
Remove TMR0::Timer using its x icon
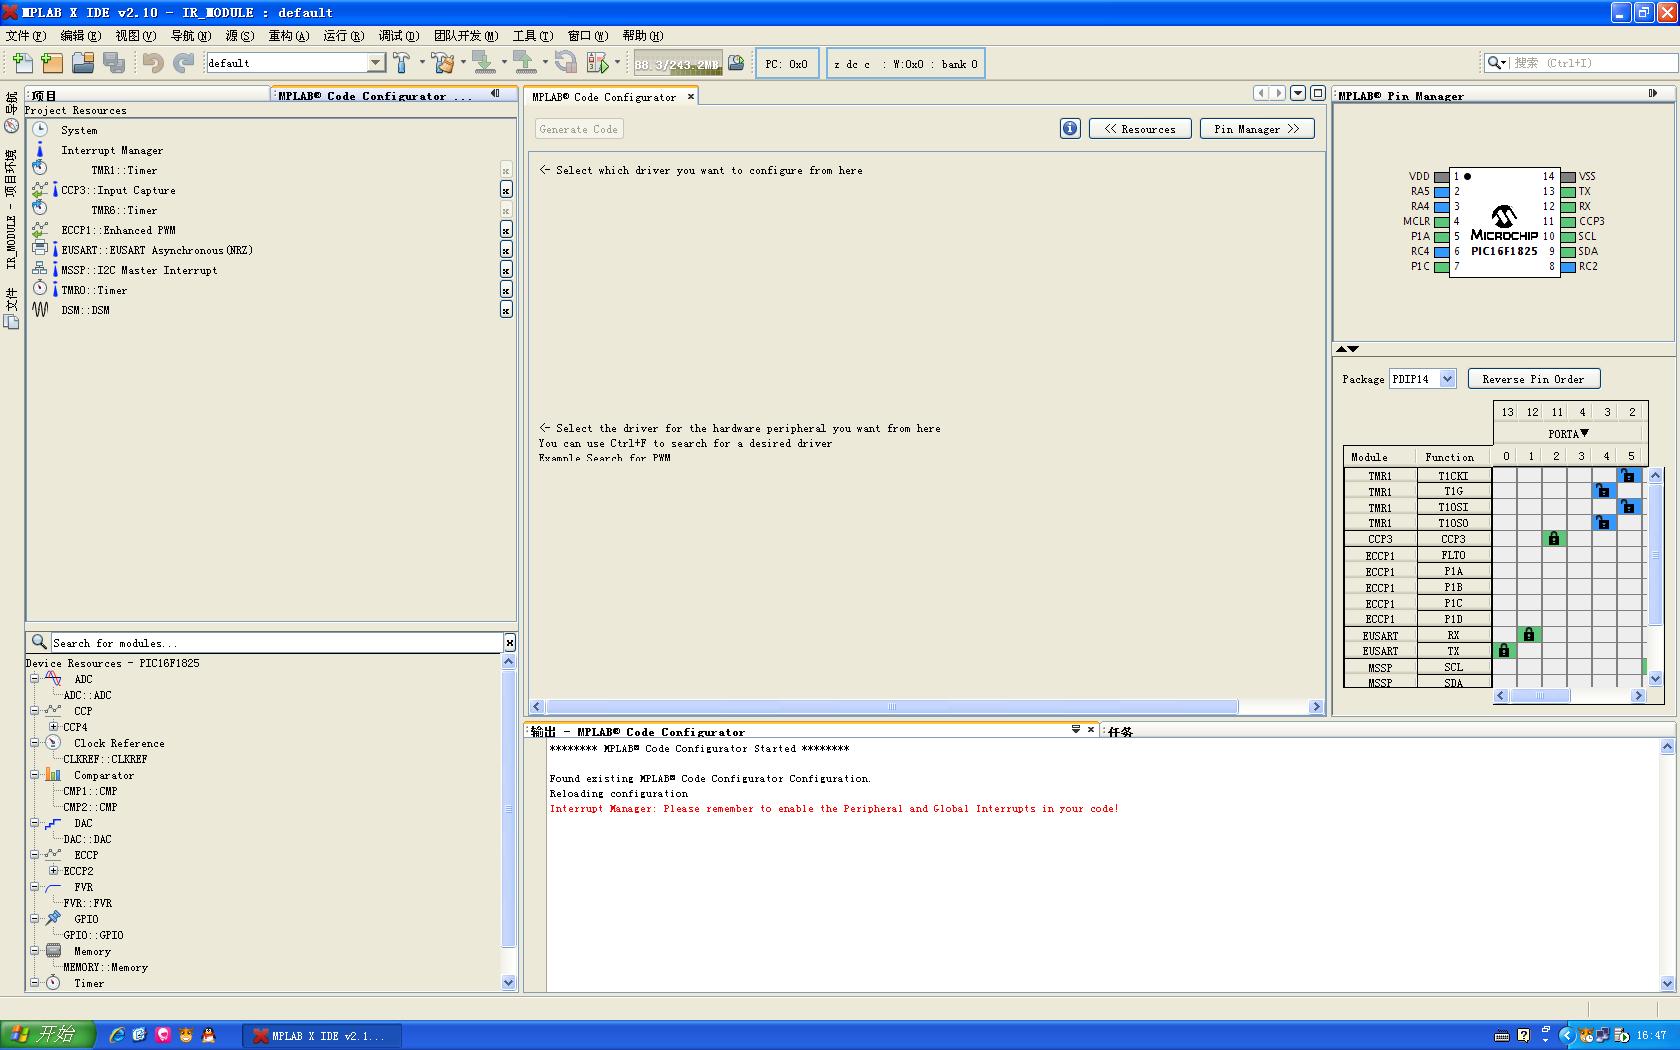pos(506,290)
